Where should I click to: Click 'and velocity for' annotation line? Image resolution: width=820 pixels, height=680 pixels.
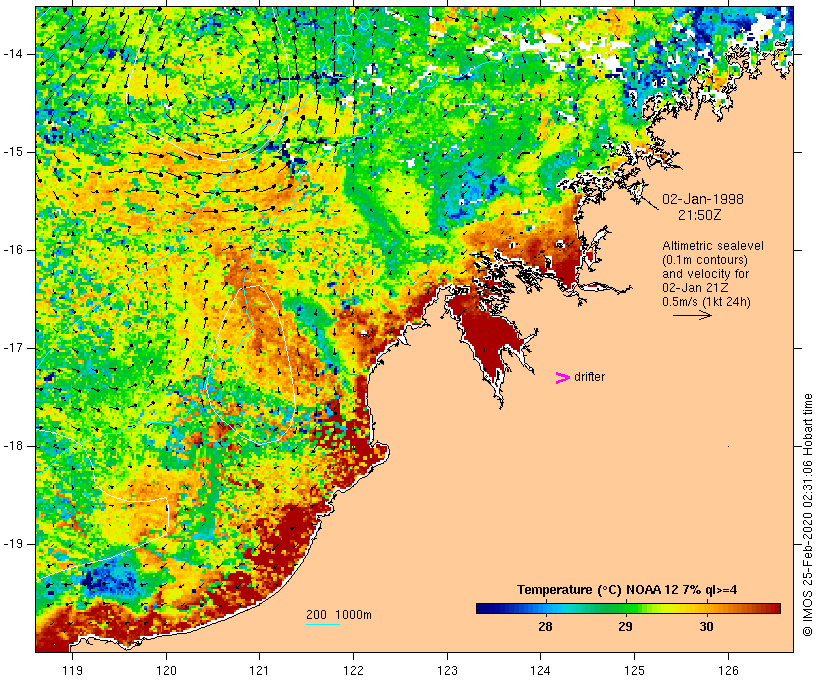click(x=705, y=274)
